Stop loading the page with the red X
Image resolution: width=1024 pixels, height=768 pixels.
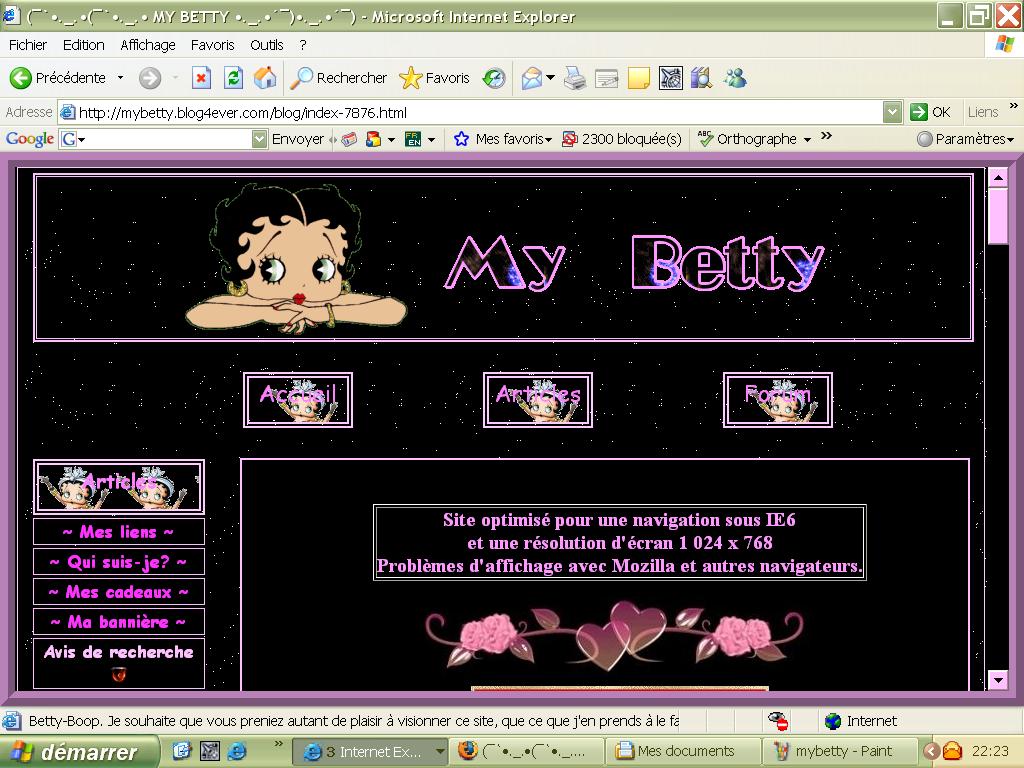pos(201,78)
